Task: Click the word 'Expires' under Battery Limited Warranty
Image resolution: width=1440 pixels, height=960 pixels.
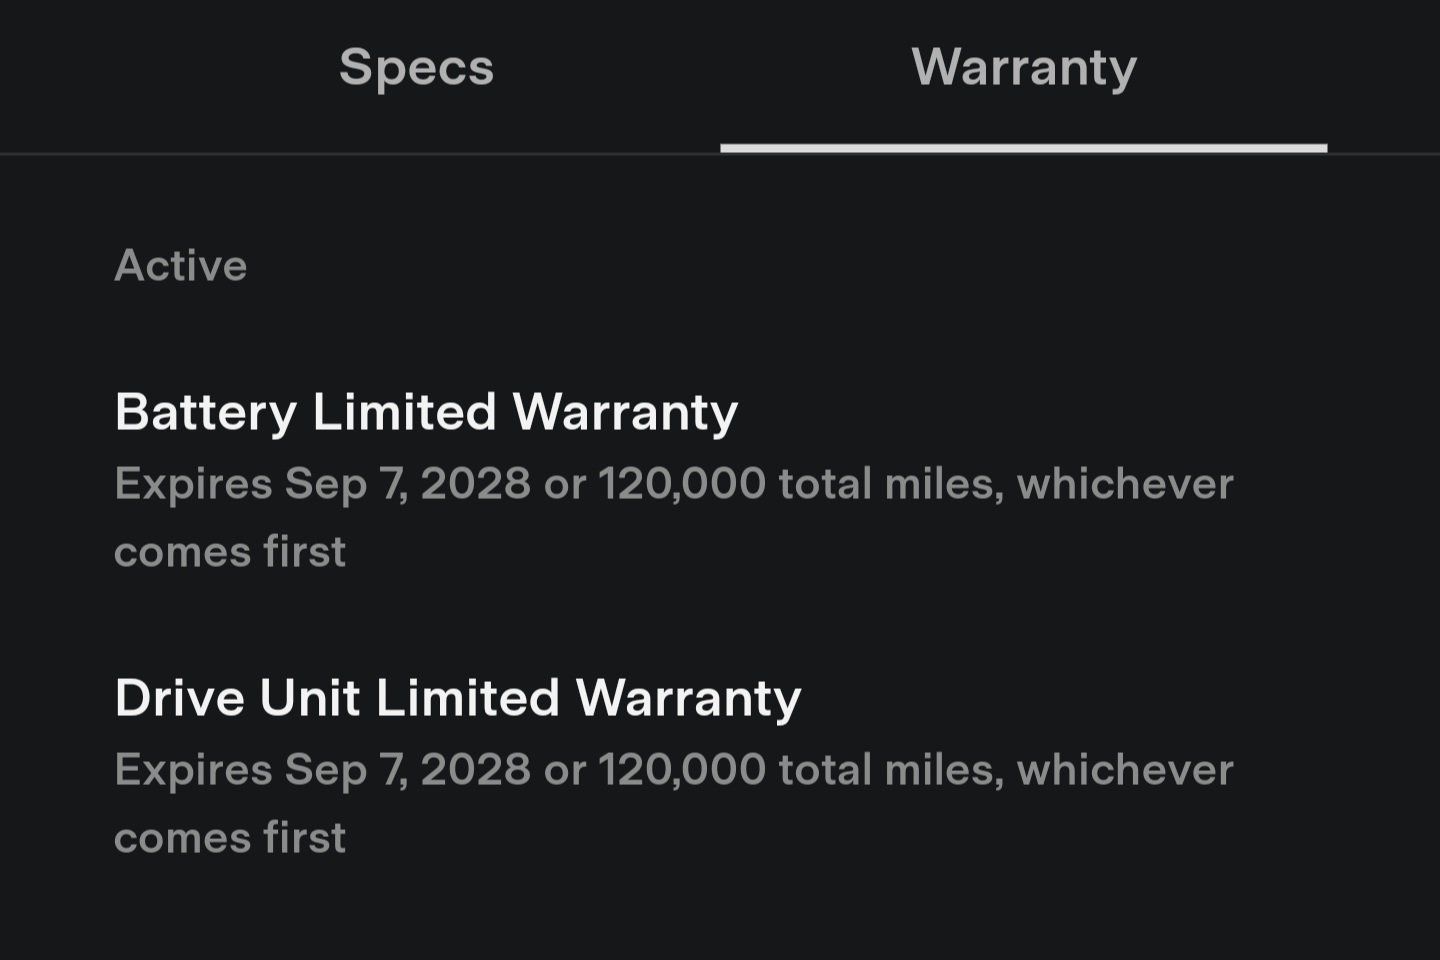Action: (194, 486)
